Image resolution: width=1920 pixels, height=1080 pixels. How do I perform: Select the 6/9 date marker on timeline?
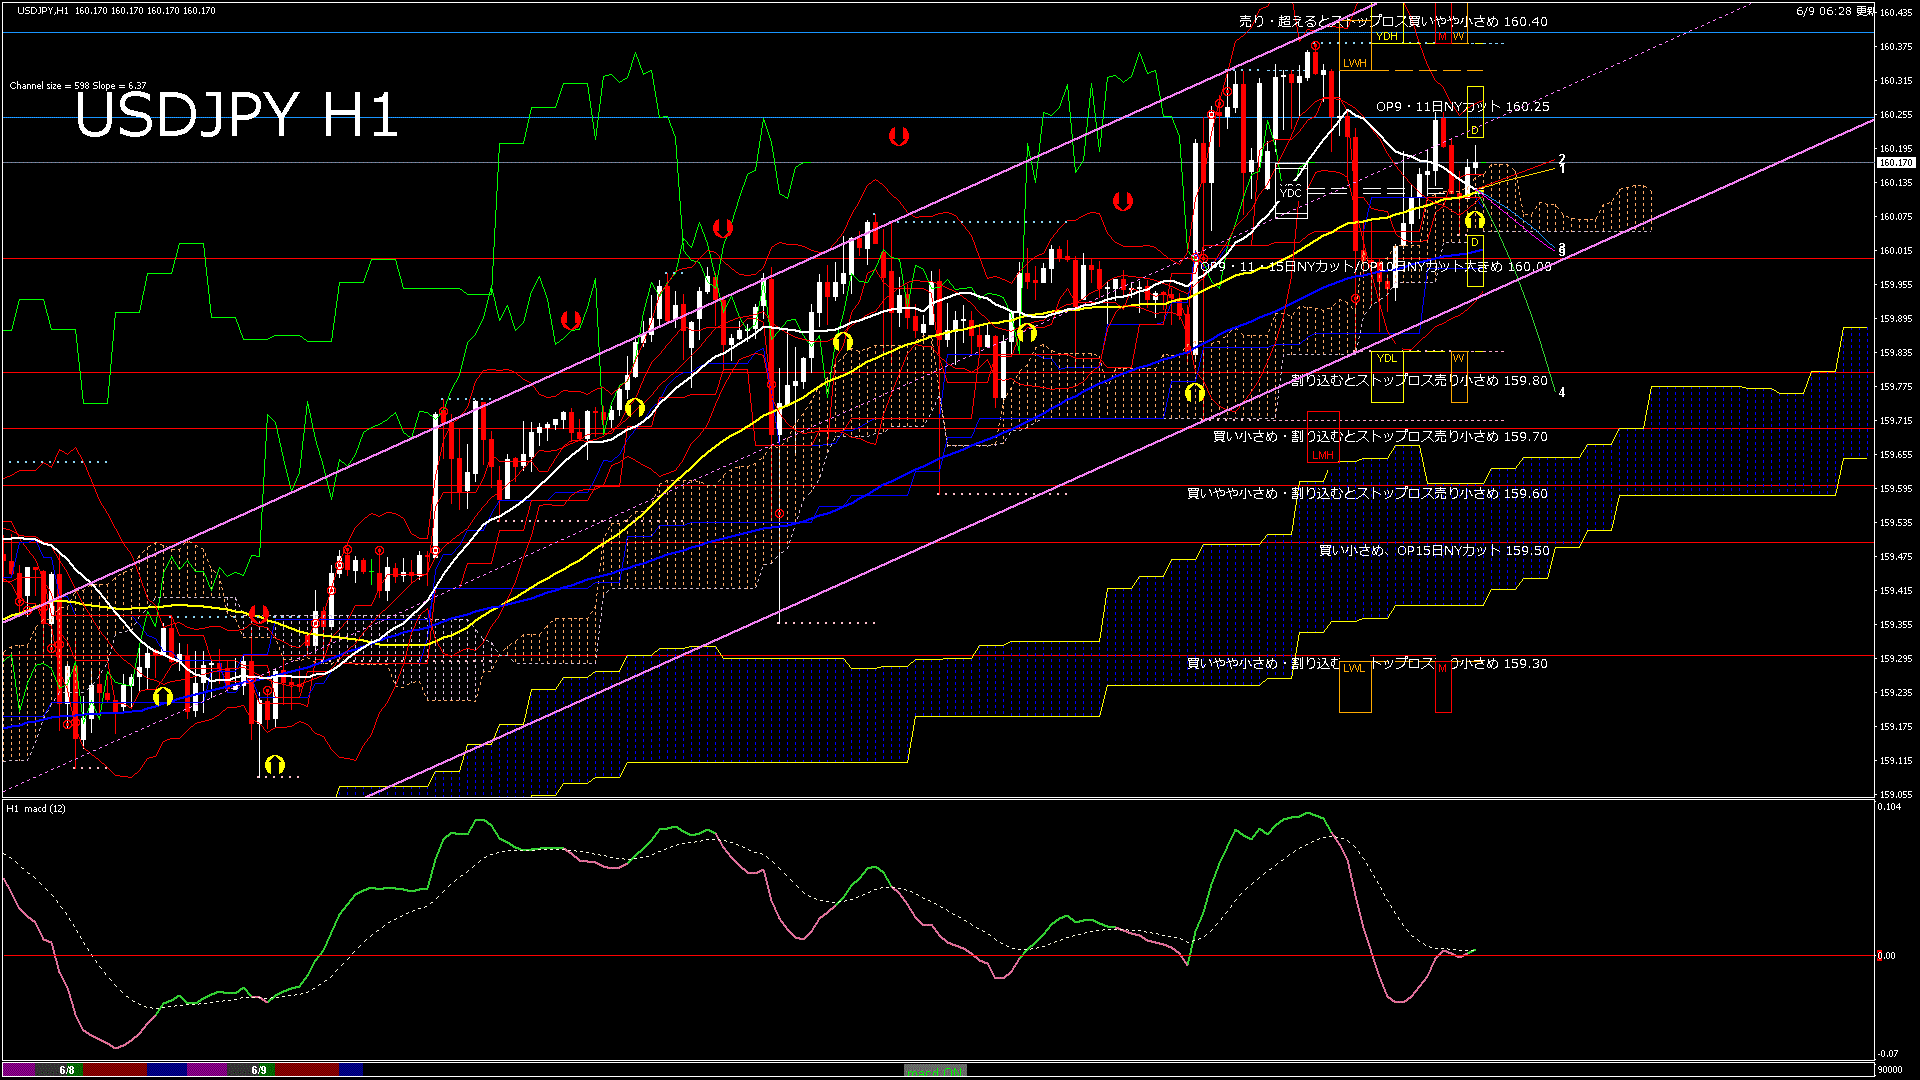pyautogui.click(x=259, y=1070)
